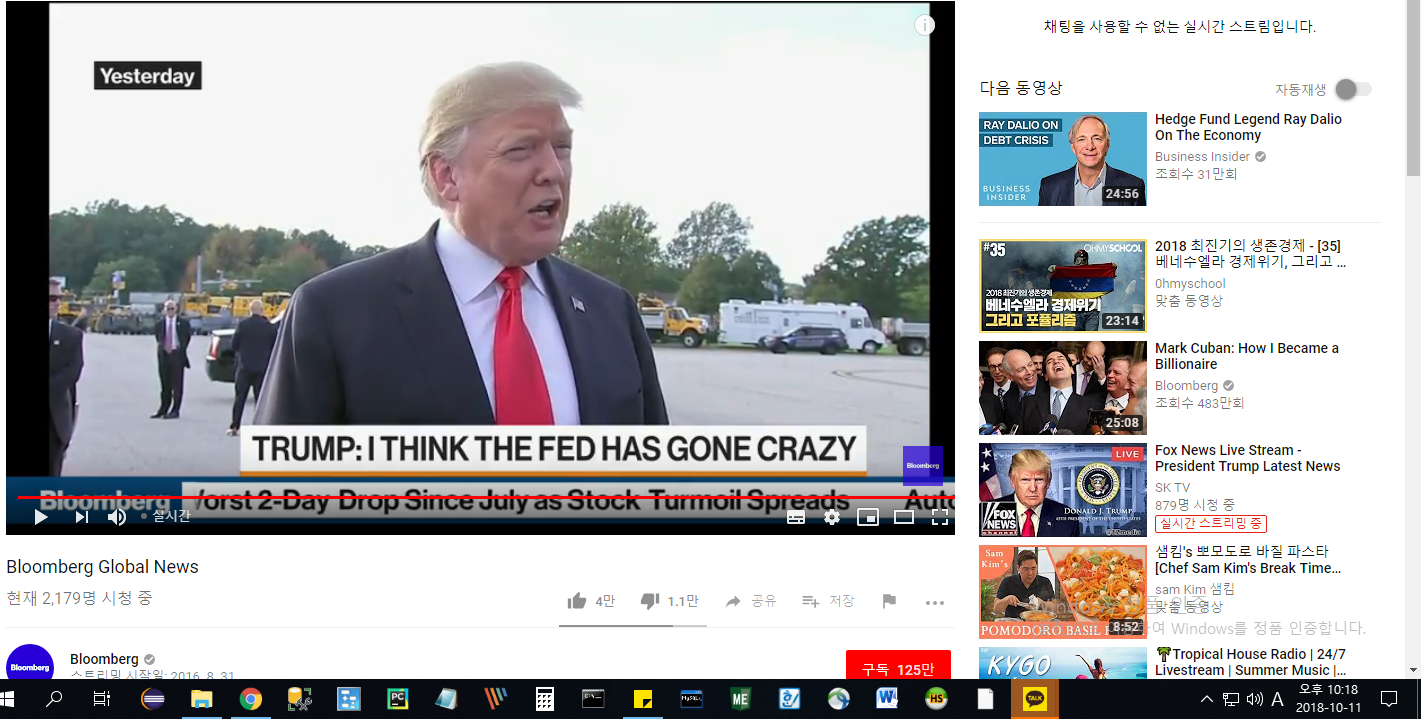Open File Explorer from the taskbar

[202, 699]
